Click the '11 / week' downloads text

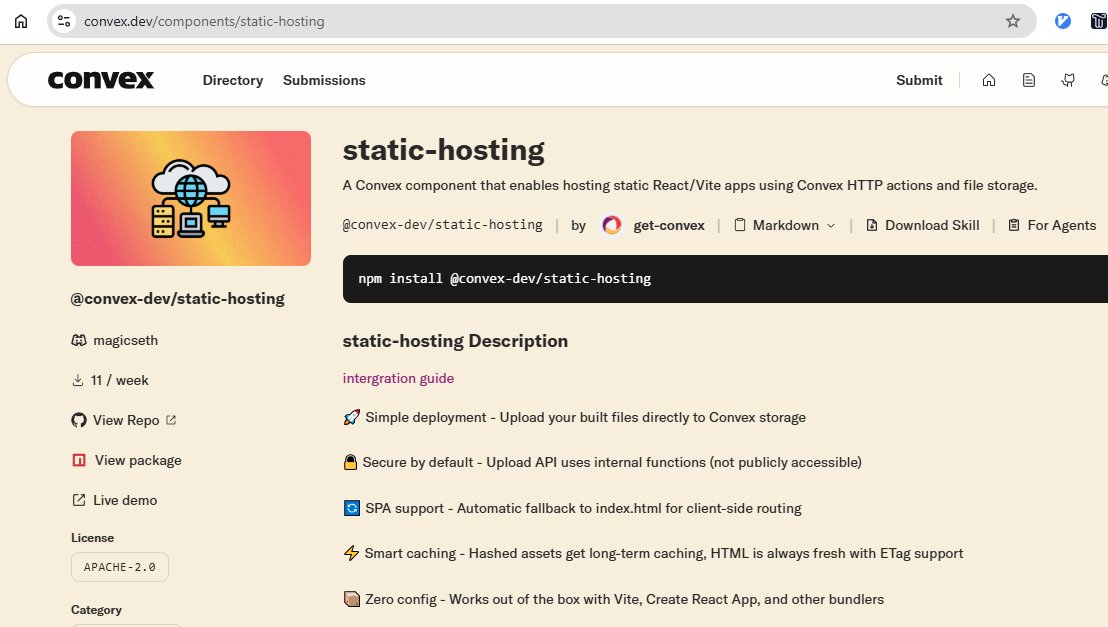click(119, 380)
